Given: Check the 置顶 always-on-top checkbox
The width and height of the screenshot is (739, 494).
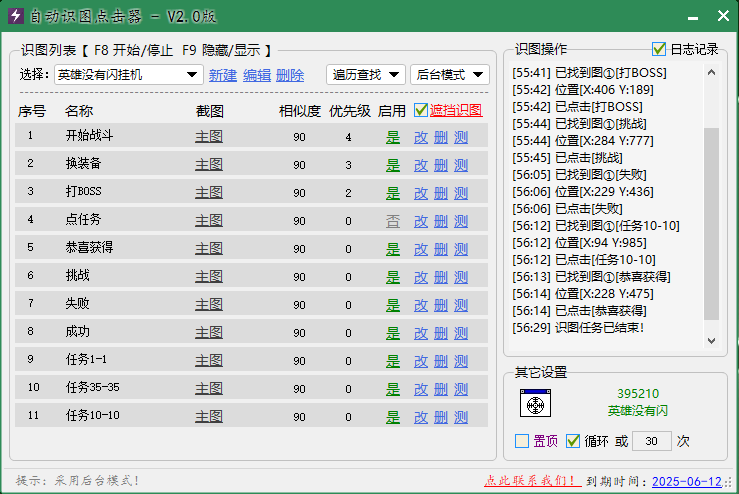Looking at the screenshot, I should 522,441.
